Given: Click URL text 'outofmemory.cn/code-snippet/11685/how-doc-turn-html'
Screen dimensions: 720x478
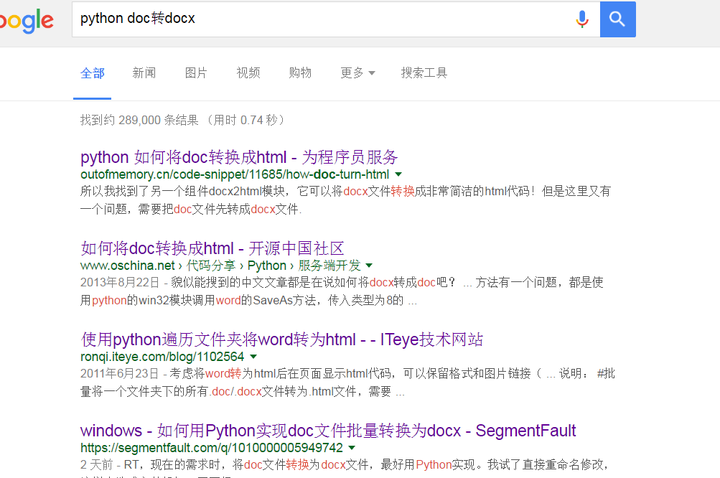Looking at the screenshot, I should point(235,174).
